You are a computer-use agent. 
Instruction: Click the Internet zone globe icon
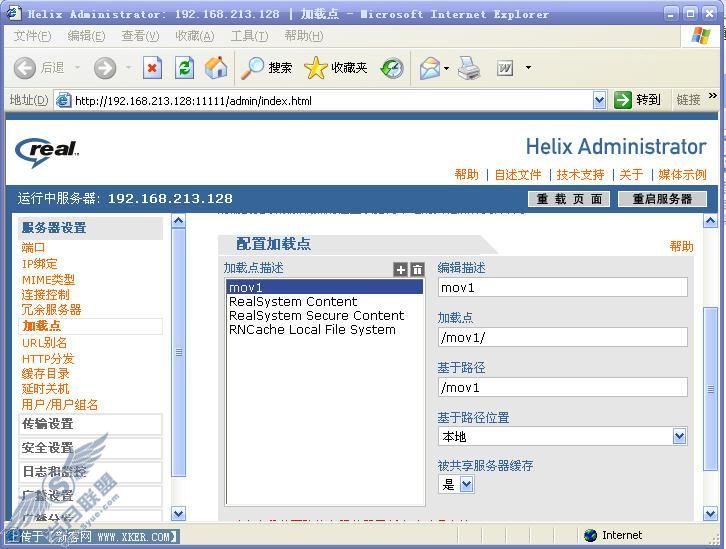(590, 535)
